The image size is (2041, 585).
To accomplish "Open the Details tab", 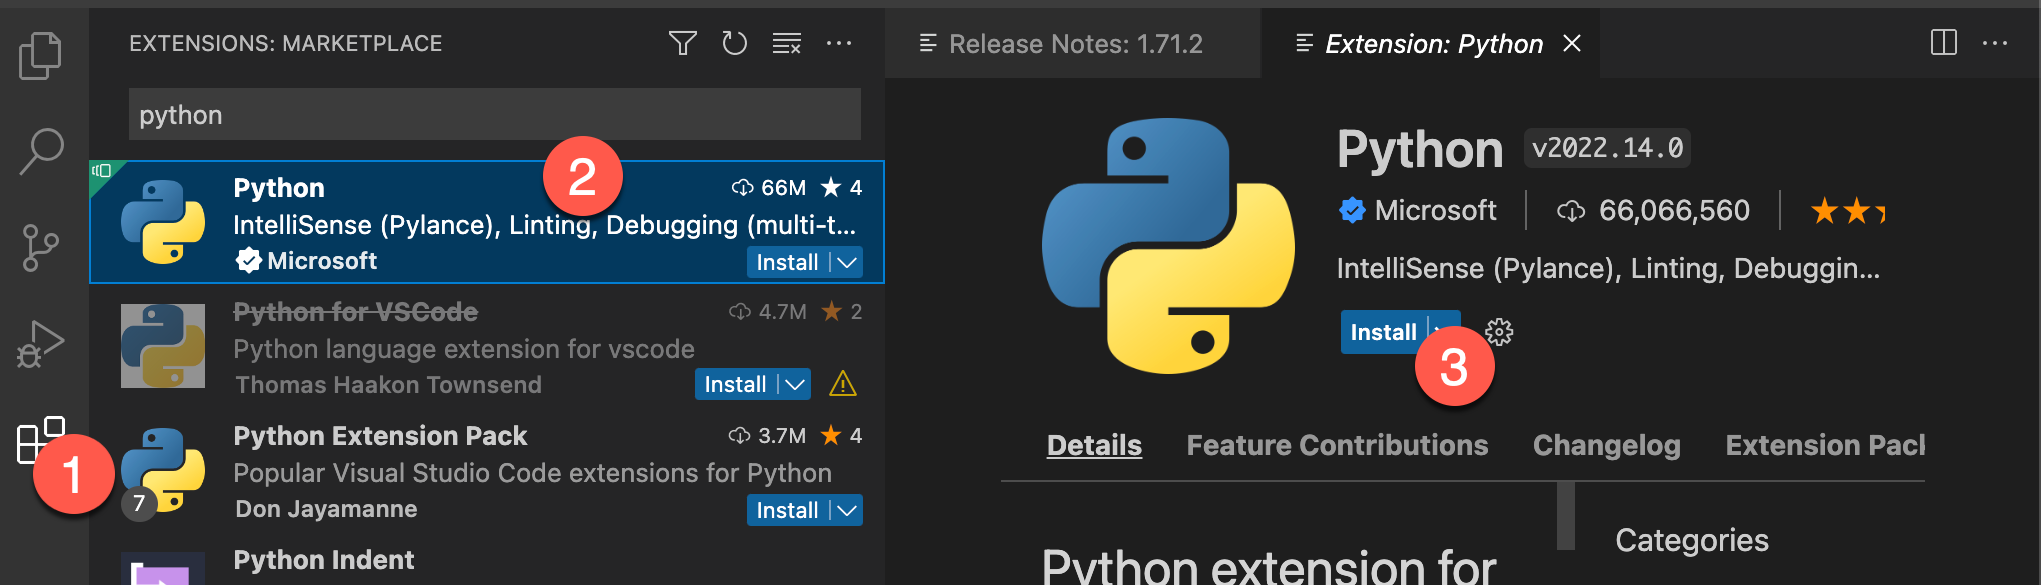I will click(x=1094, y=445).
